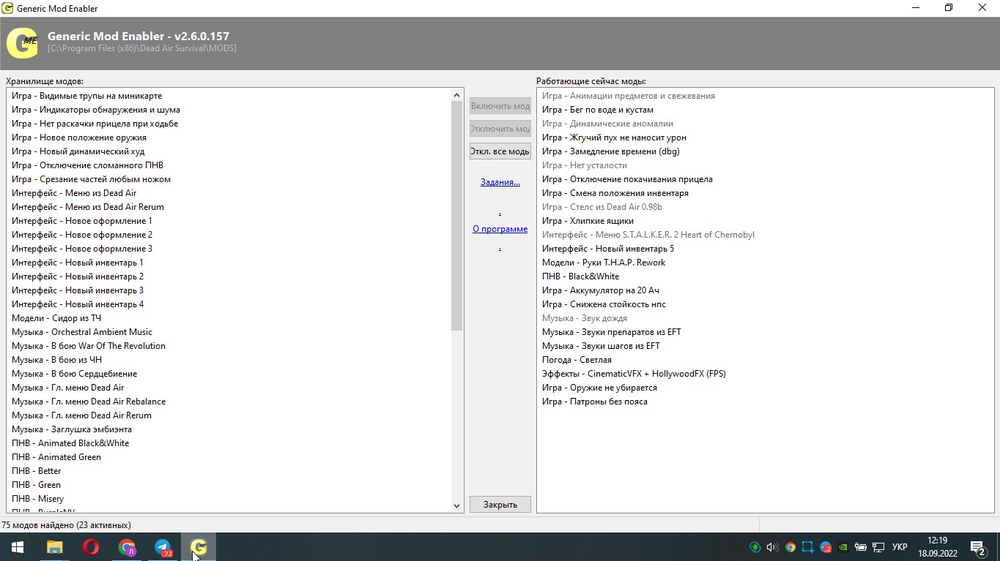Open the 'О программе' link

click(500, 229)
